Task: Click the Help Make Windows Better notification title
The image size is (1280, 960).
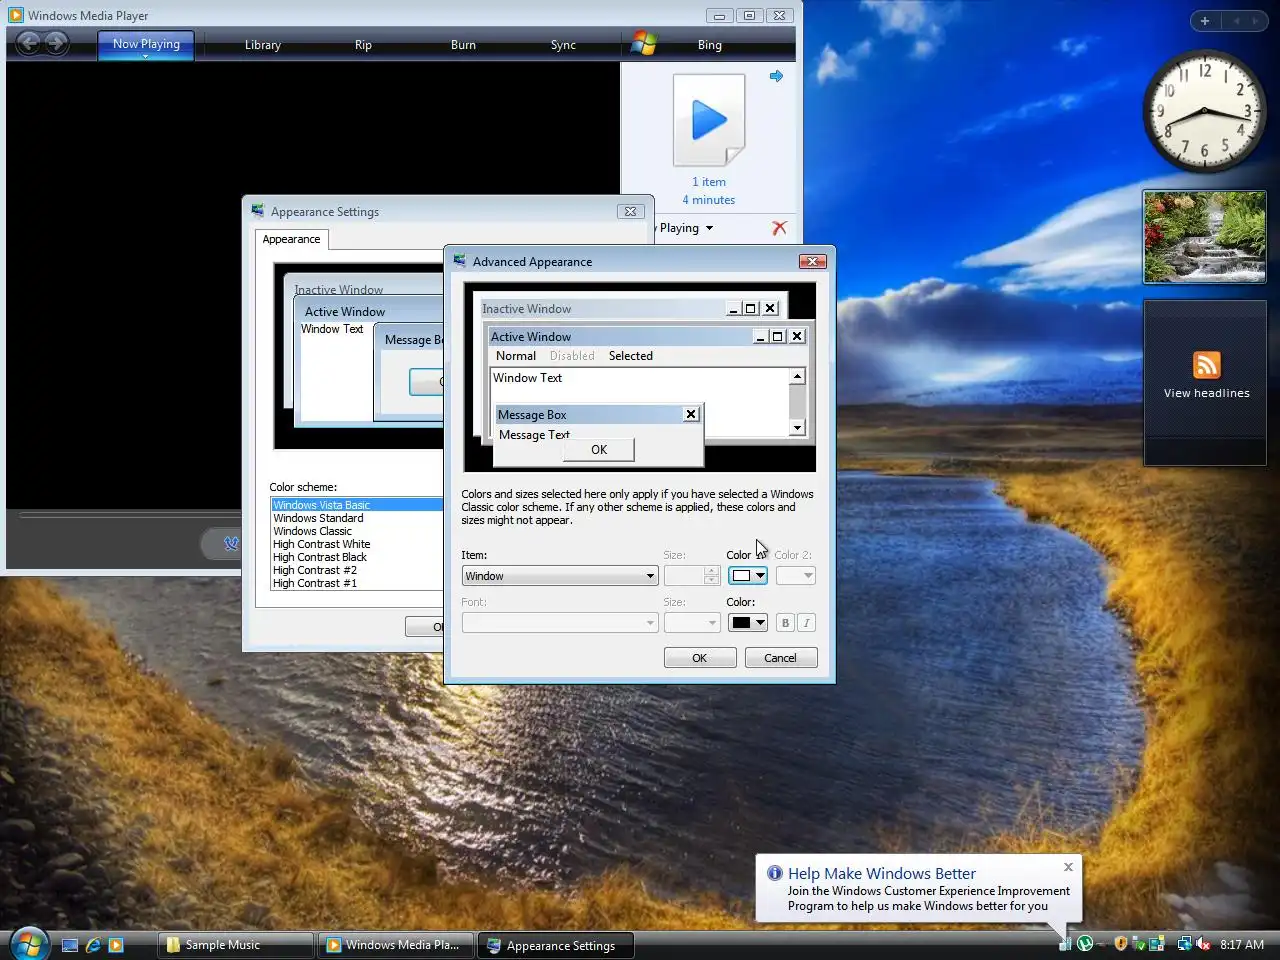Action: (x=882, y=873)
